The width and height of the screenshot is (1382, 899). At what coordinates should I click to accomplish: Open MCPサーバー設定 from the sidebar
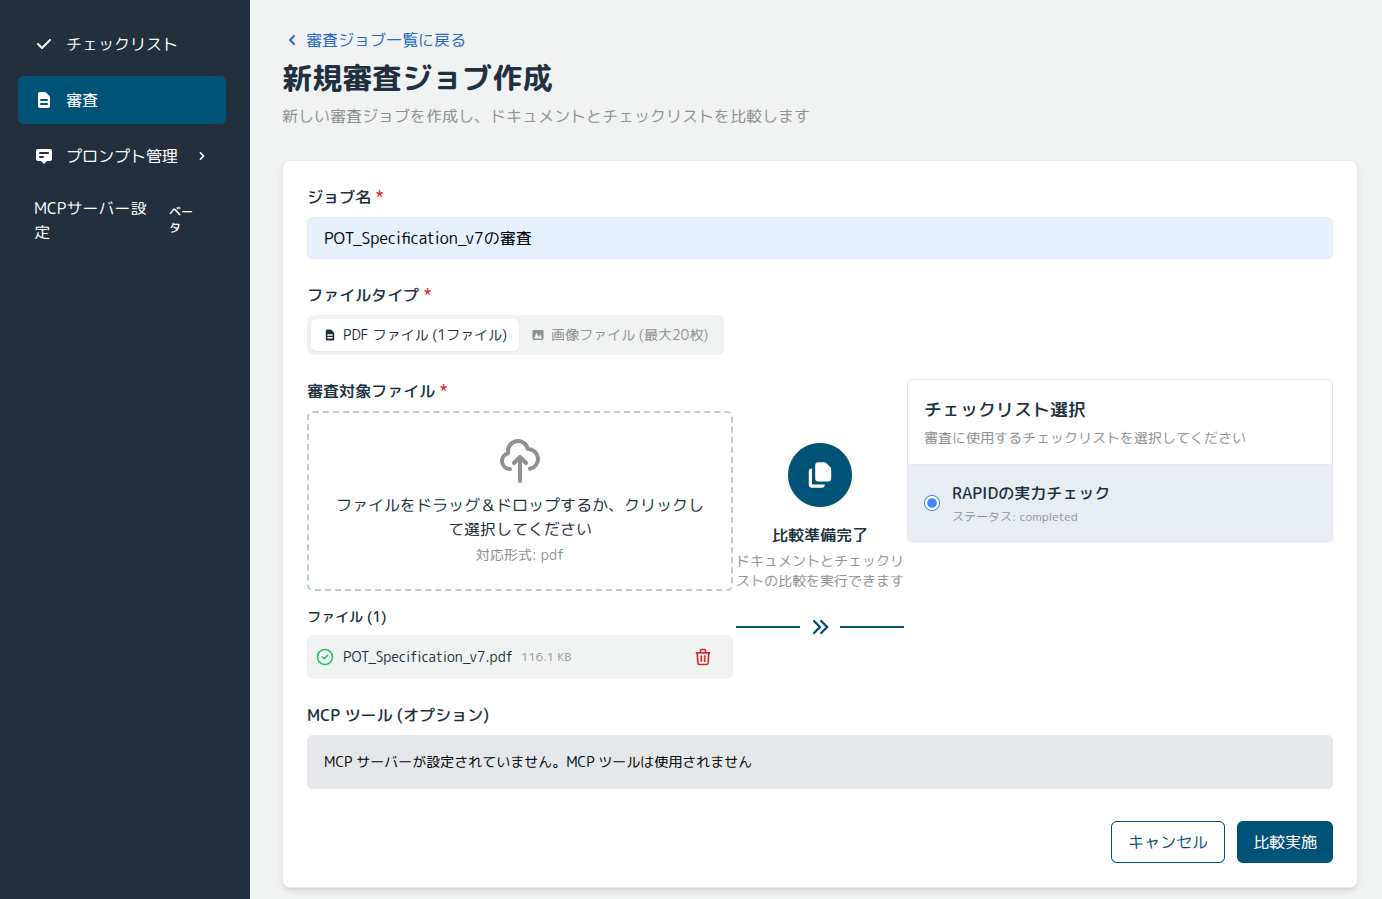(90, 219)
